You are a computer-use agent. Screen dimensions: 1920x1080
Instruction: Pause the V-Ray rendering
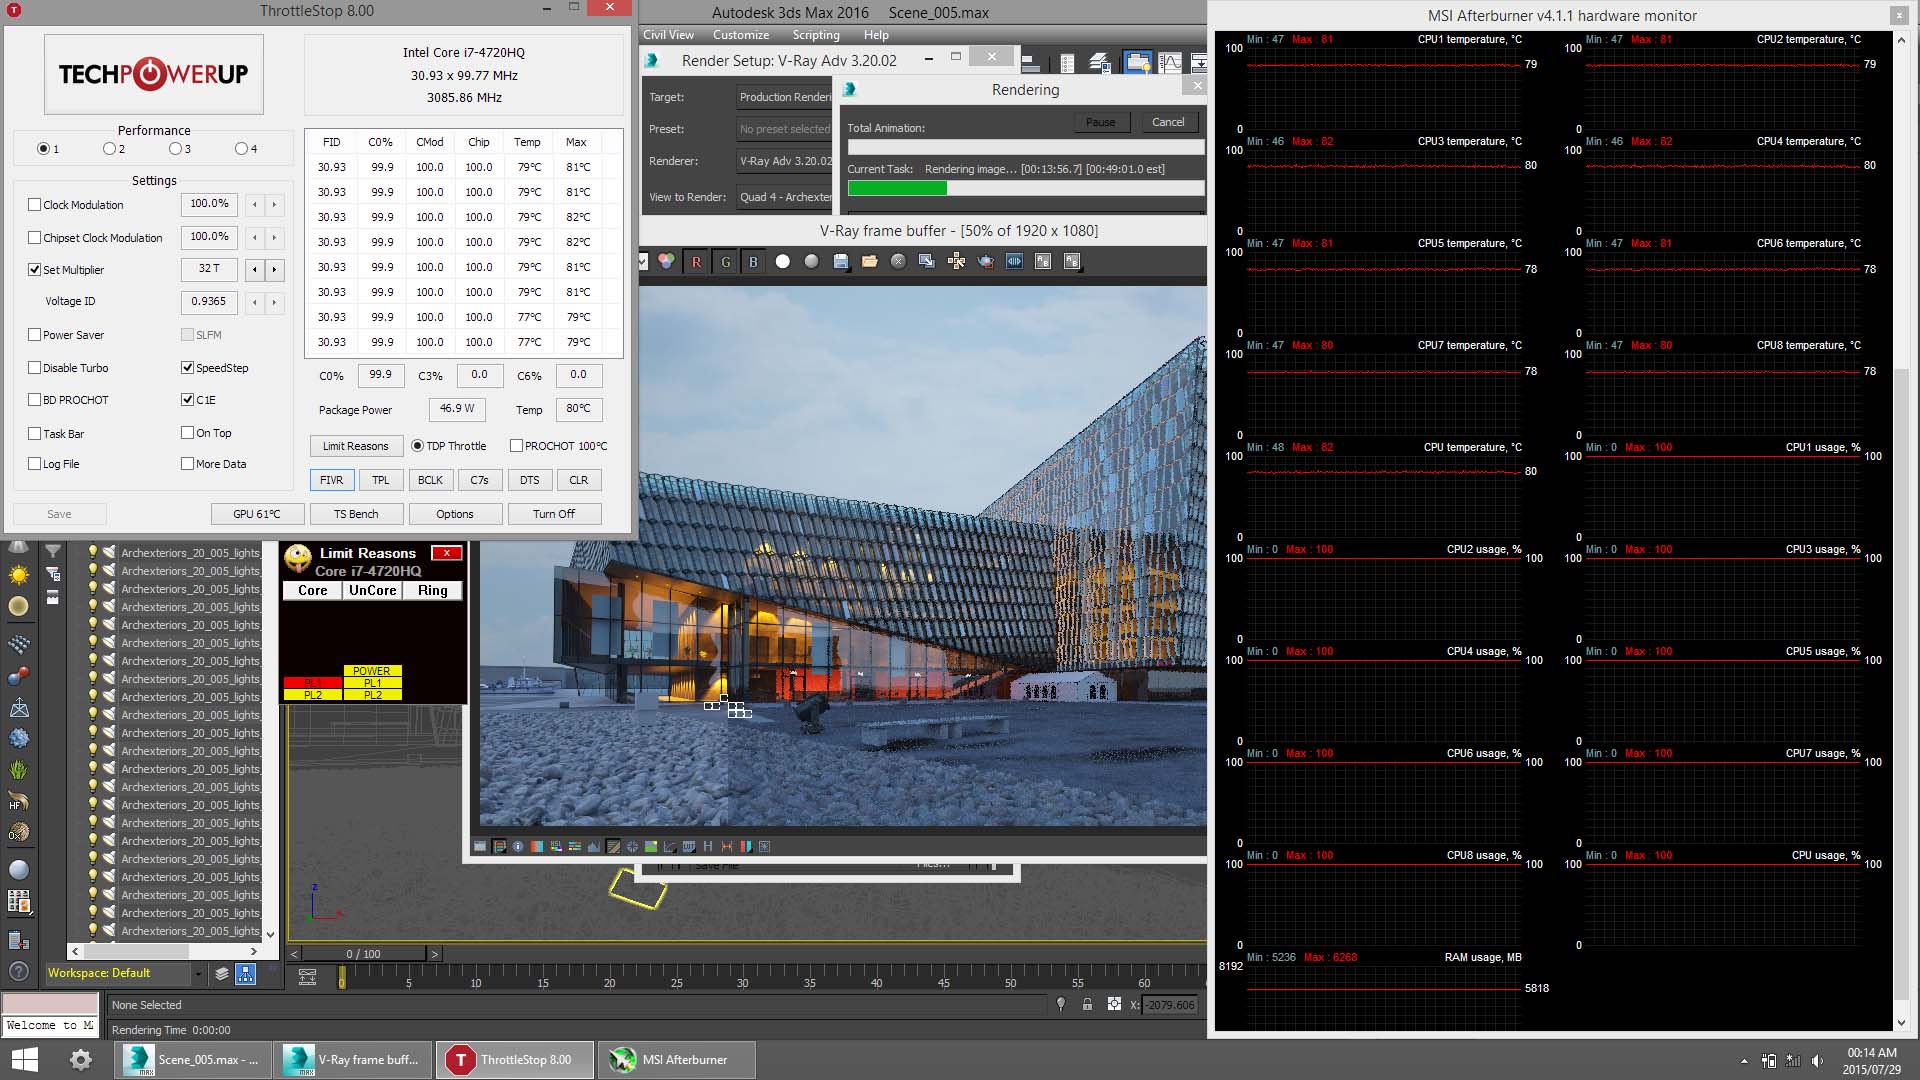click(1101, 122)
